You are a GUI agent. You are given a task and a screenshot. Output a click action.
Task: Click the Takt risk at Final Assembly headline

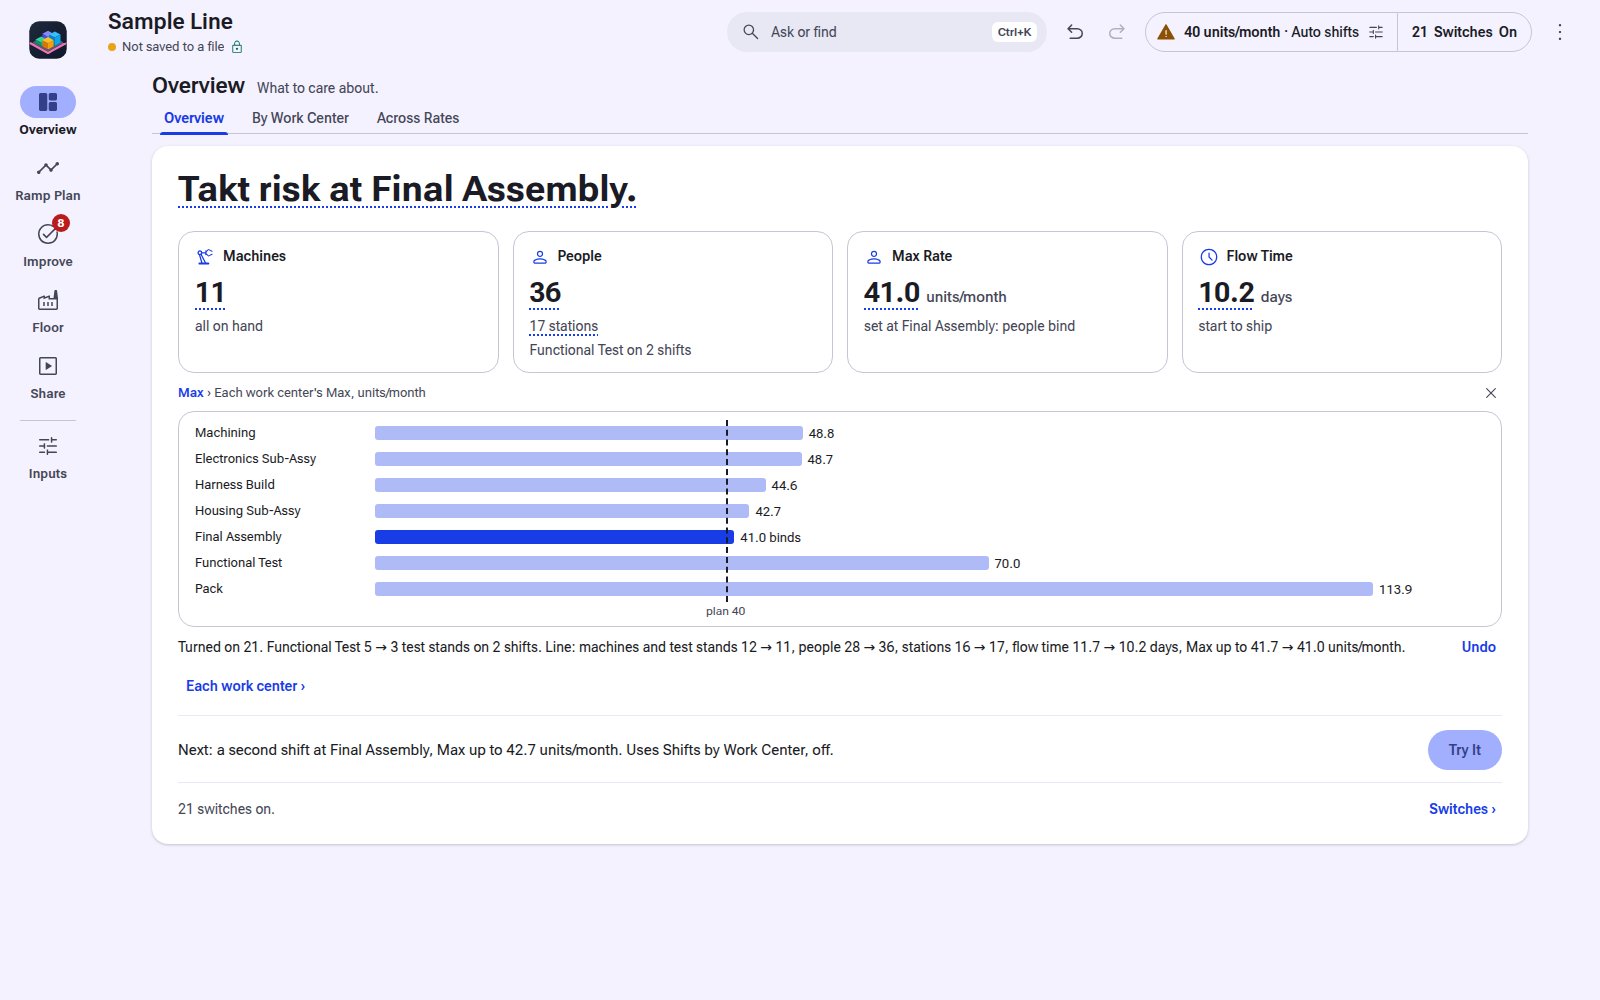point(407,188)
